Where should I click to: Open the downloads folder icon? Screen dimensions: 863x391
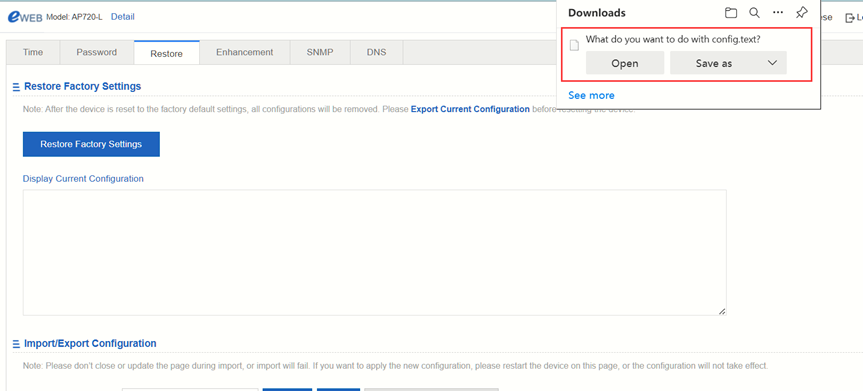tap(731, 13)
